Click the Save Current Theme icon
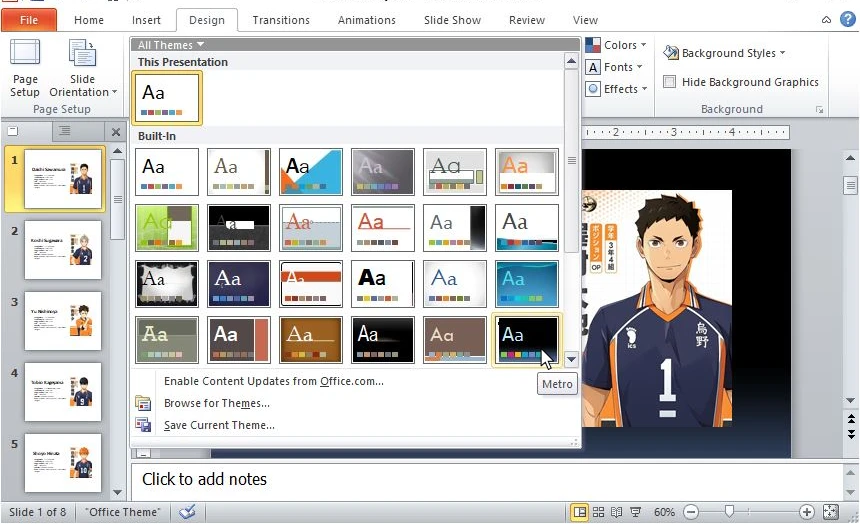Viewport: 860px width, 524px height. [143, 425]
